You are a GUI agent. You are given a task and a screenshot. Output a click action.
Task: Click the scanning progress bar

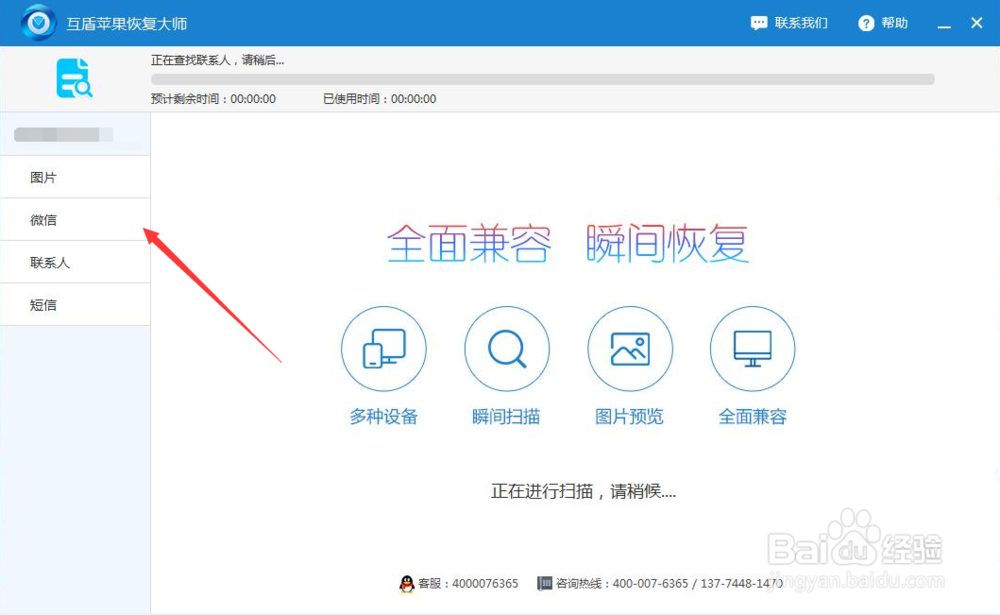(x=540, y=78)
